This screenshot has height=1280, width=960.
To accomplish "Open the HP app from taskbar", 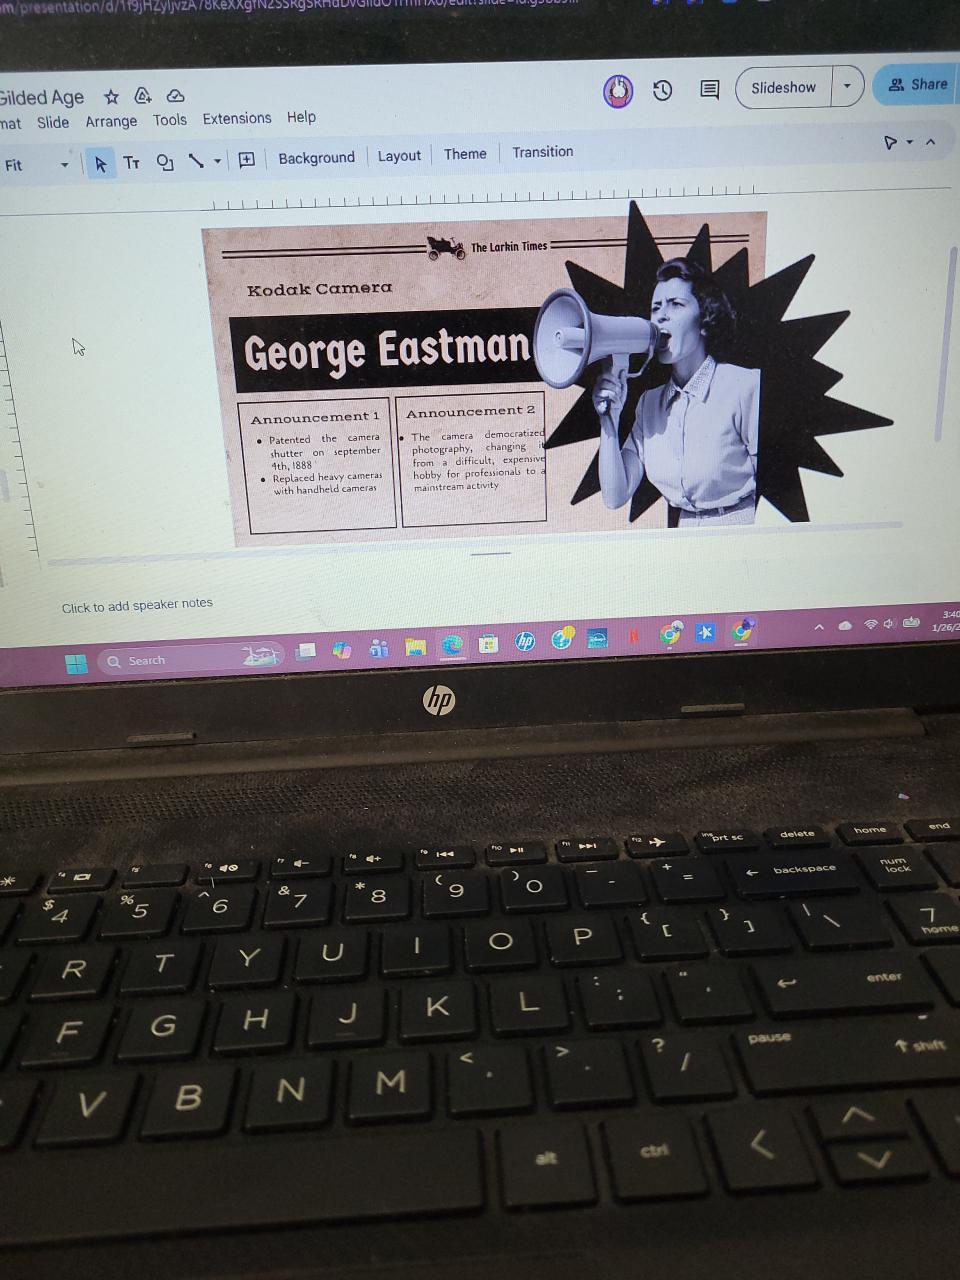I will click(x=525, y=641).
